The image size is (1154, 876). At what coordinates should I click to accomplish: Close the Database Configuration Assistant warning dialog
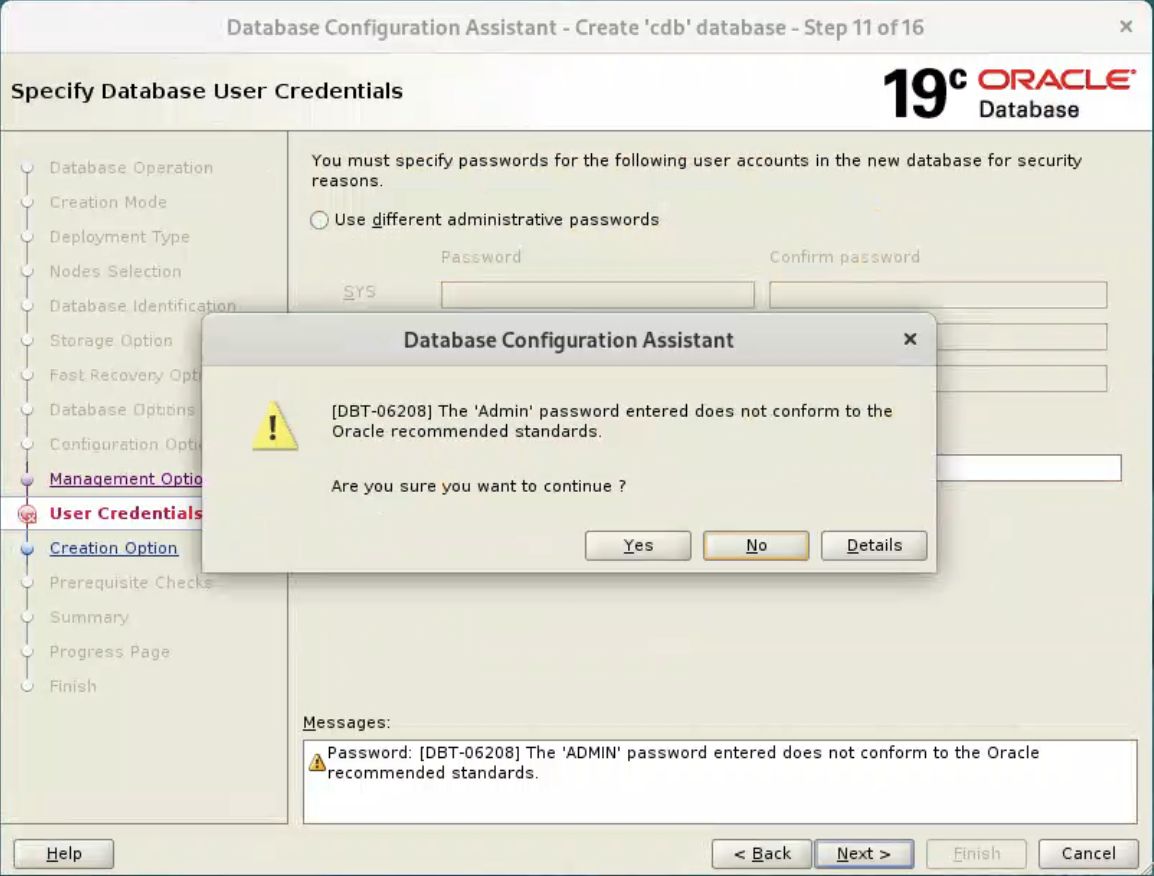click(910, 339)
